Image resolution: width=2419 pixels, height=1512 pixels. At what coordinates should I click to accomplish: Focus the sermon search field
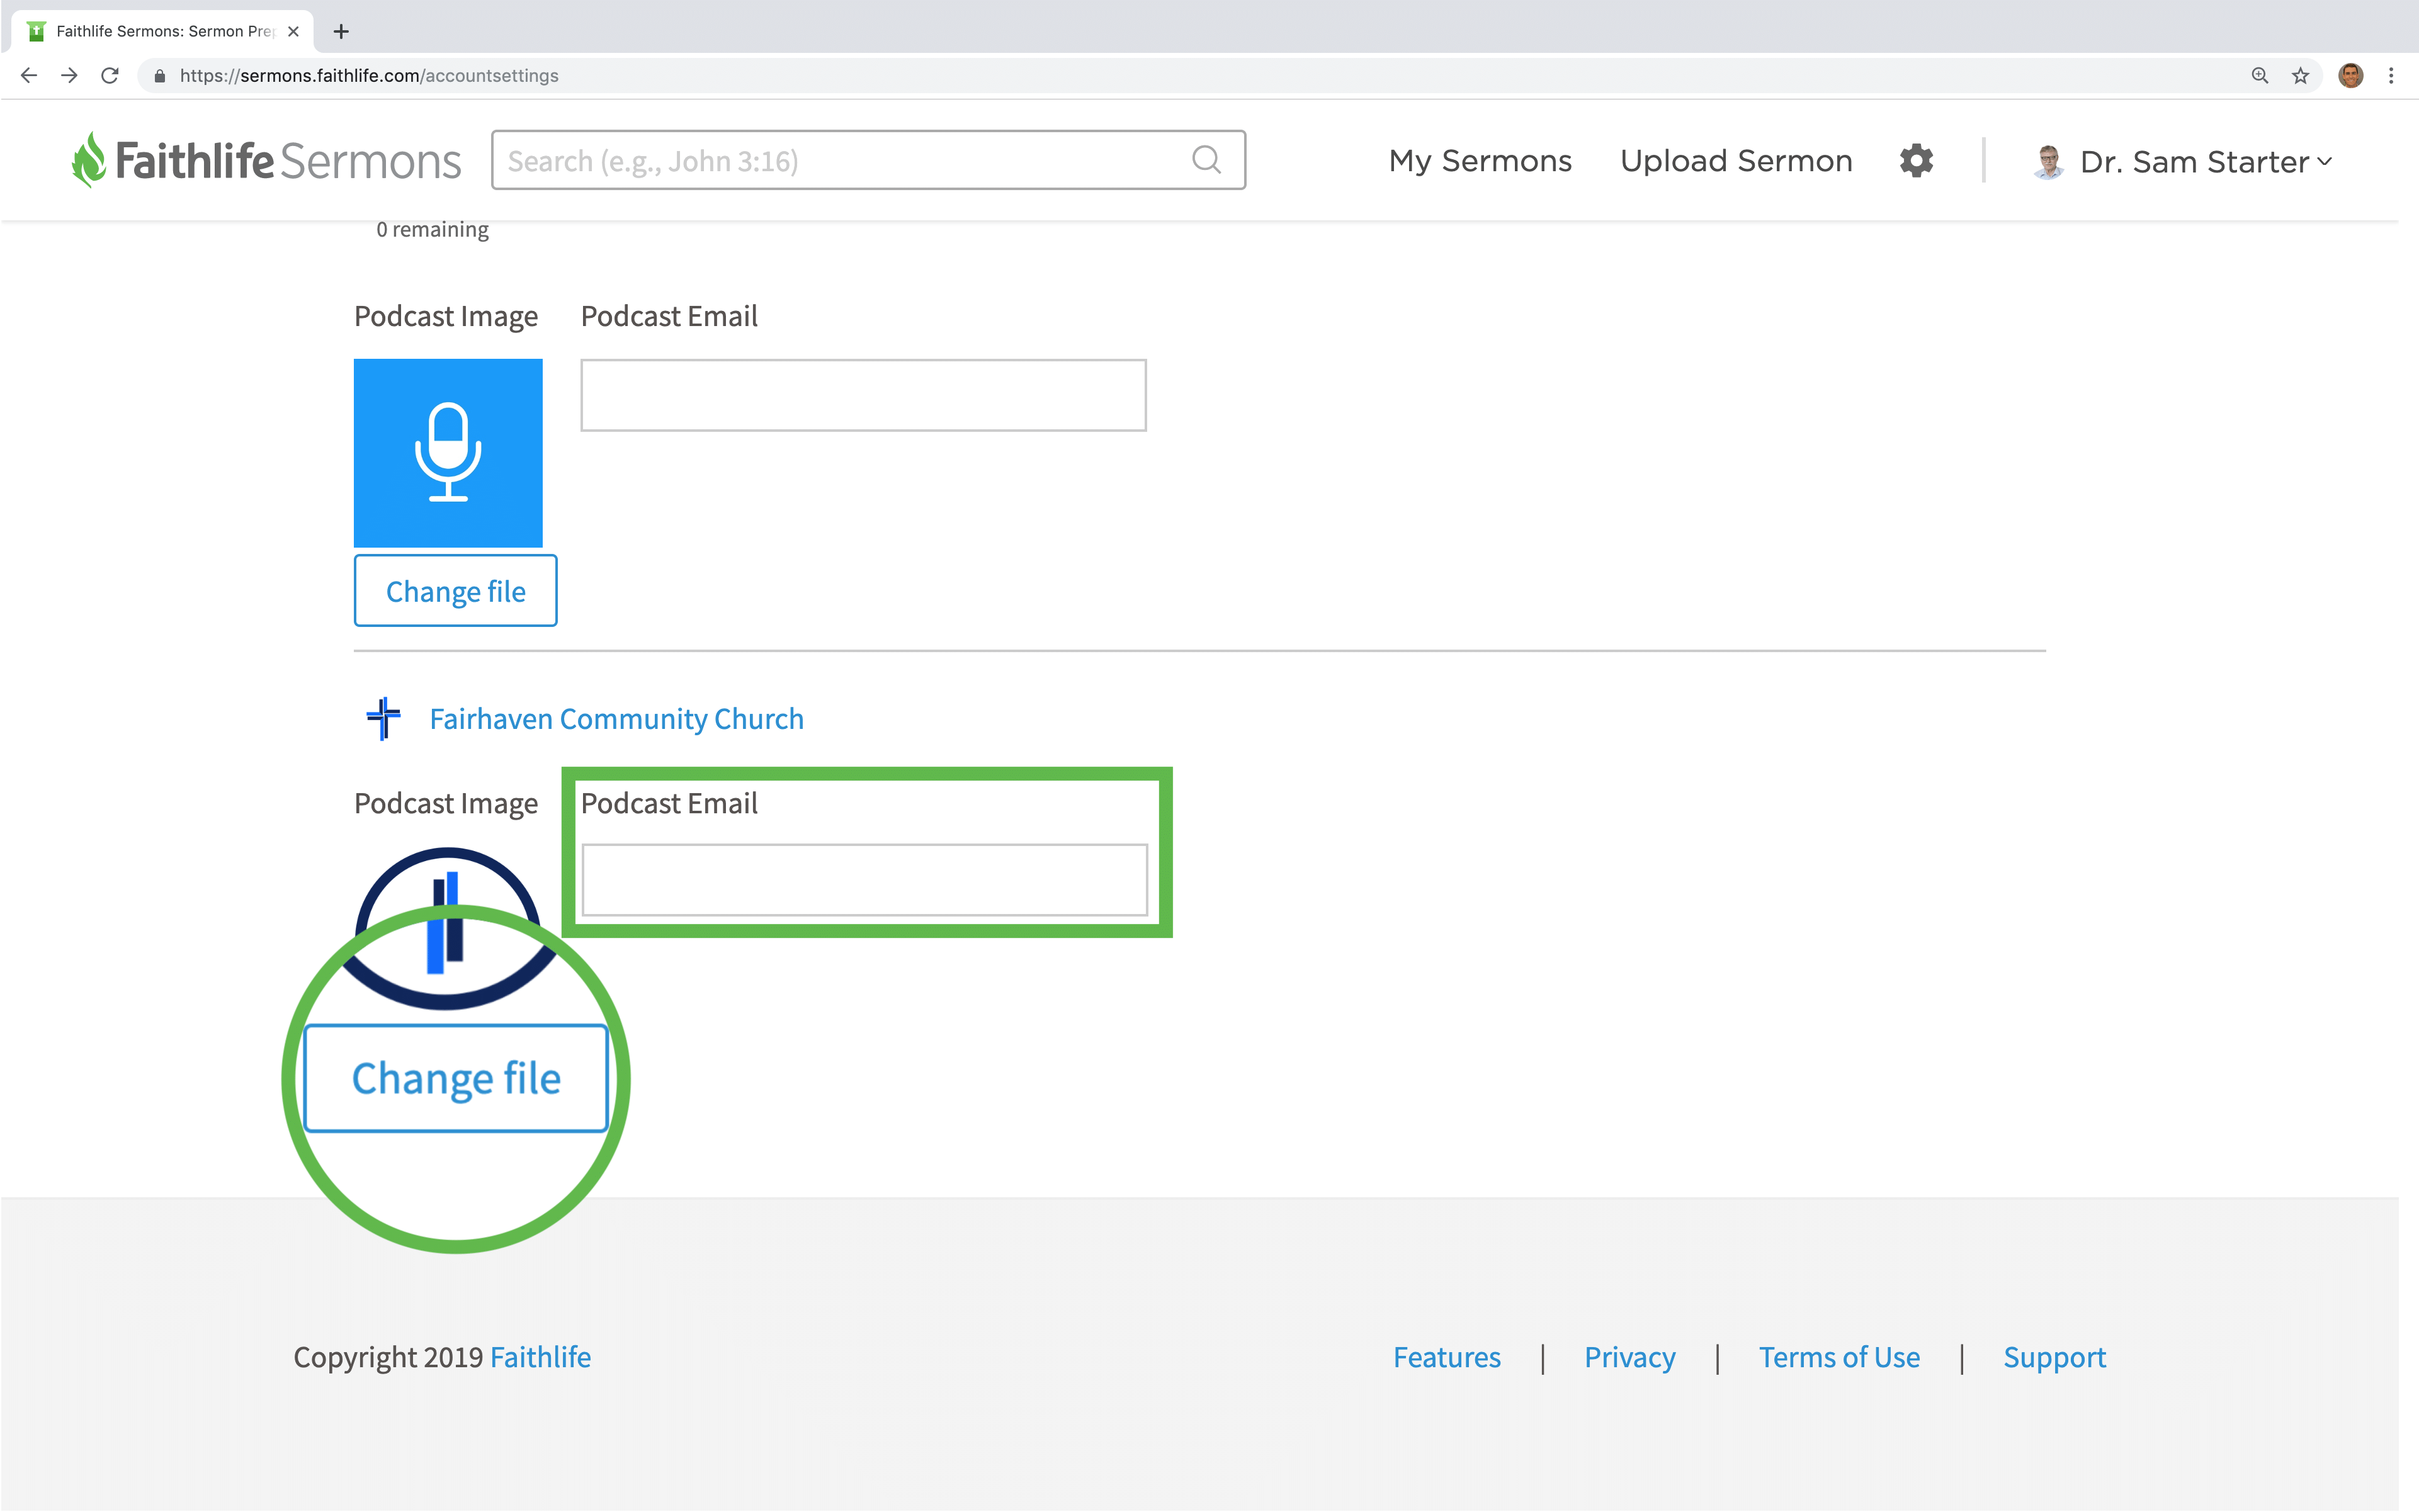pyautogui.click(x=868, y=160)
